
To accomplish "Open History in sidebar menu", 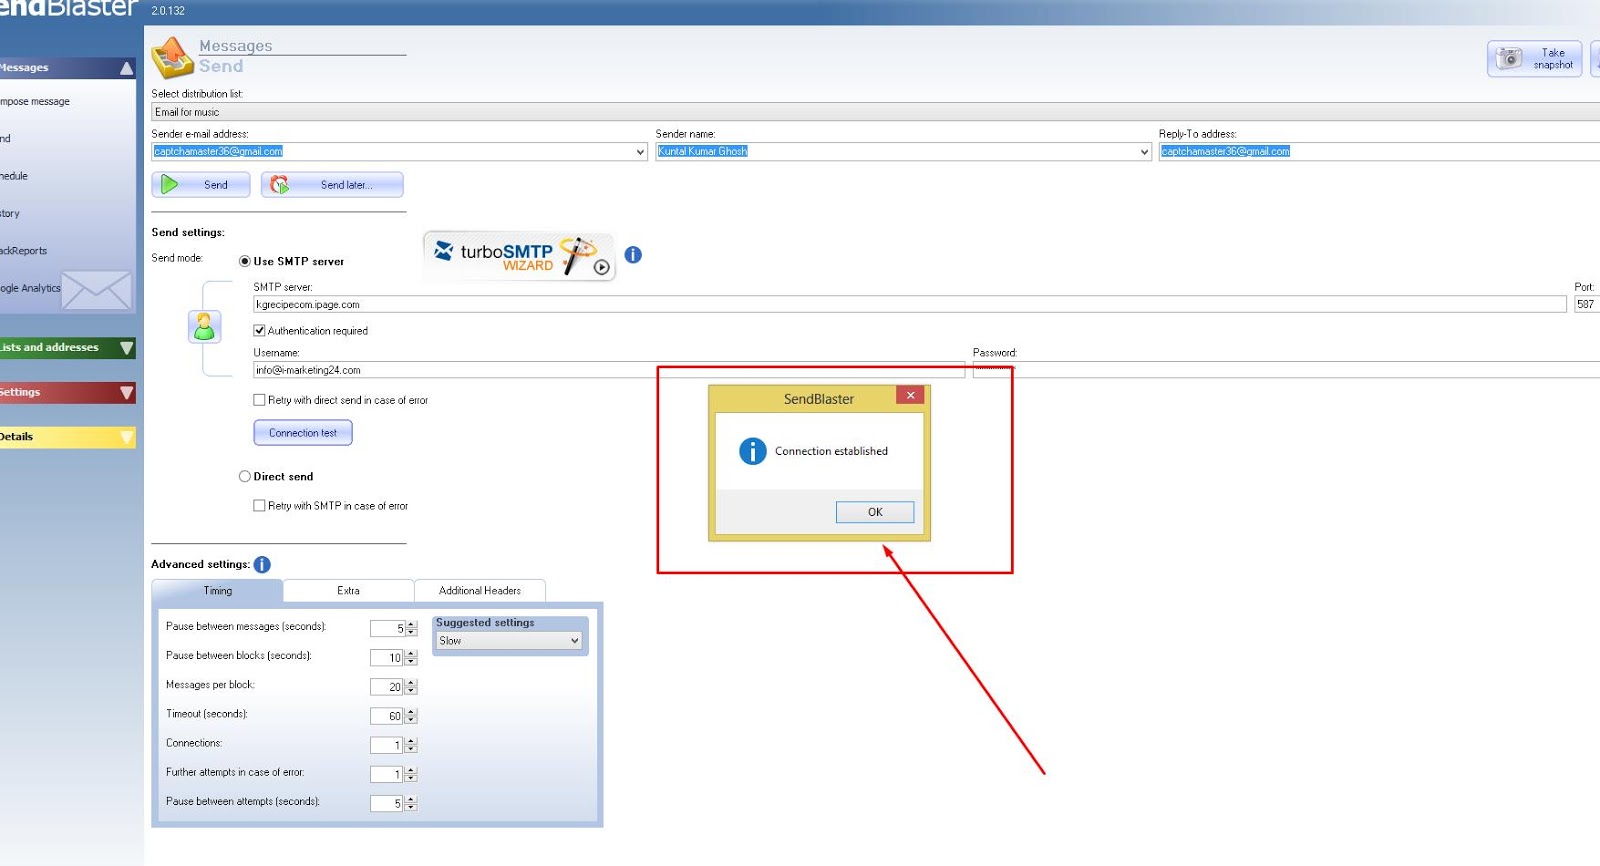I will 10,213.
